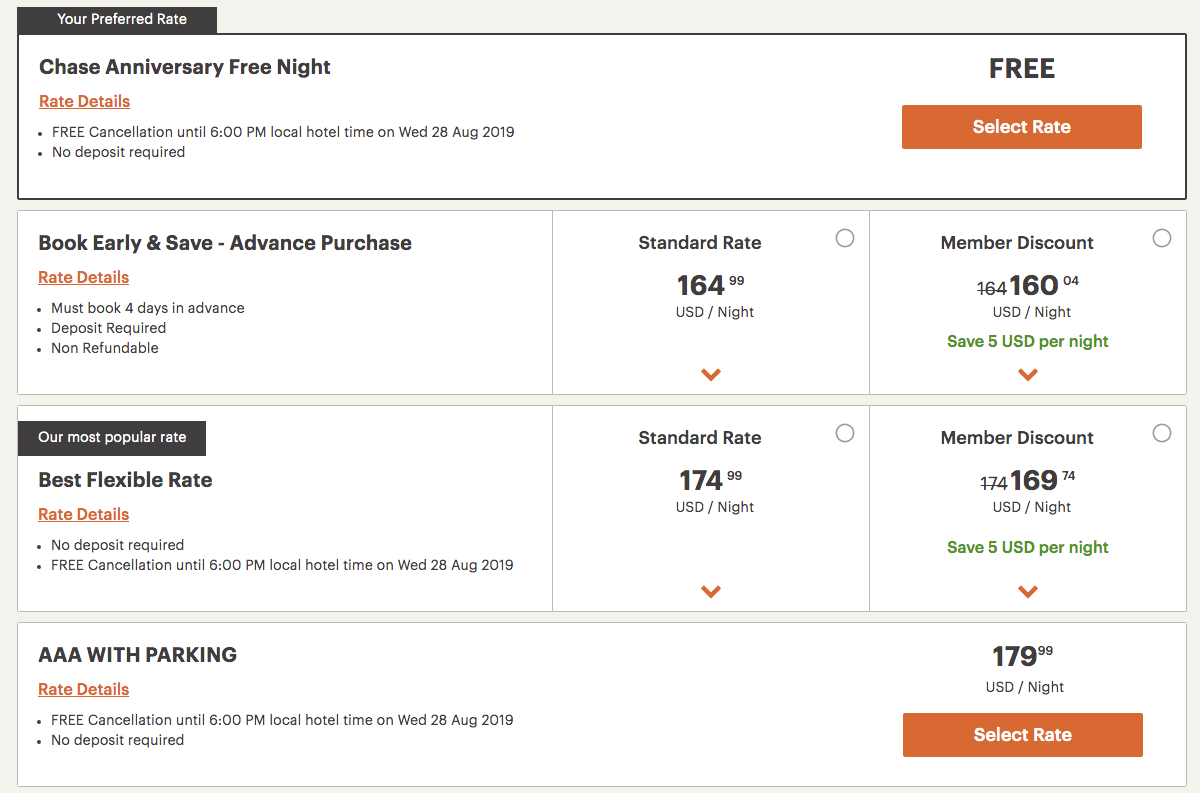
Task: Click Book Early & Save heading
Action: [x=225, y=243]
